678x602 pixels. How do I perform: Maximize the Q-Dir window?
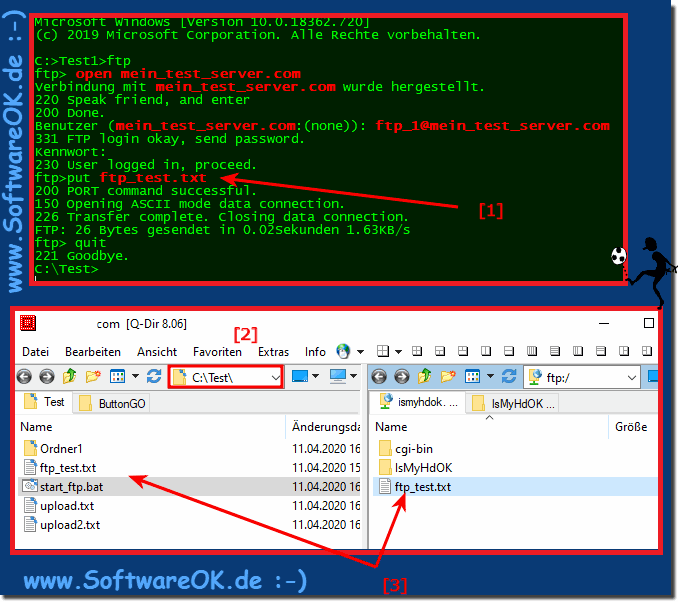click(x=649, y=323)
